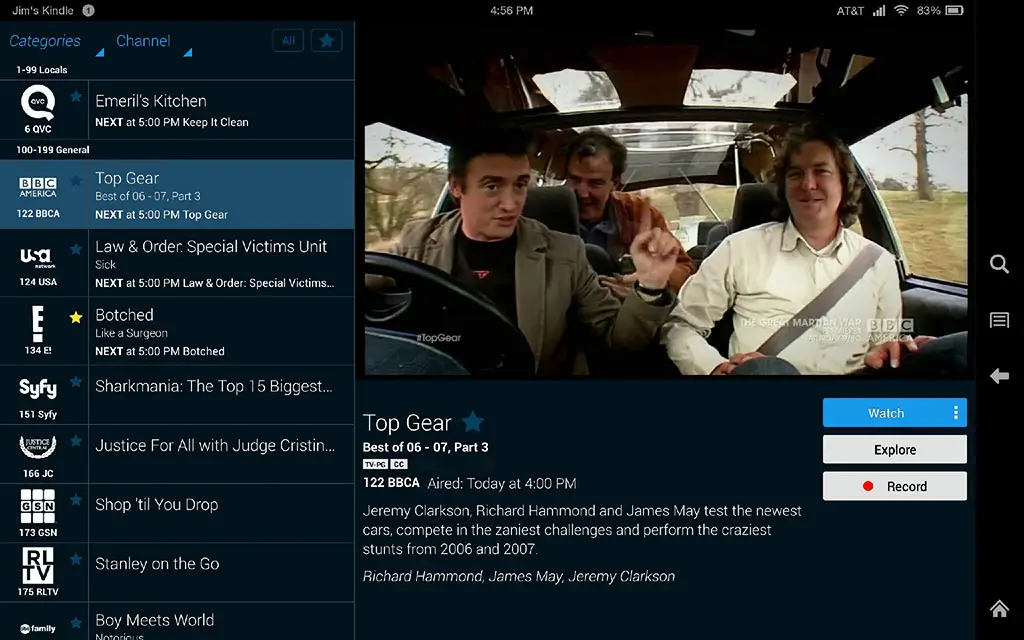1024x640 pixels.
Task: Open Watch button more options dots
Action: [955, 413]
